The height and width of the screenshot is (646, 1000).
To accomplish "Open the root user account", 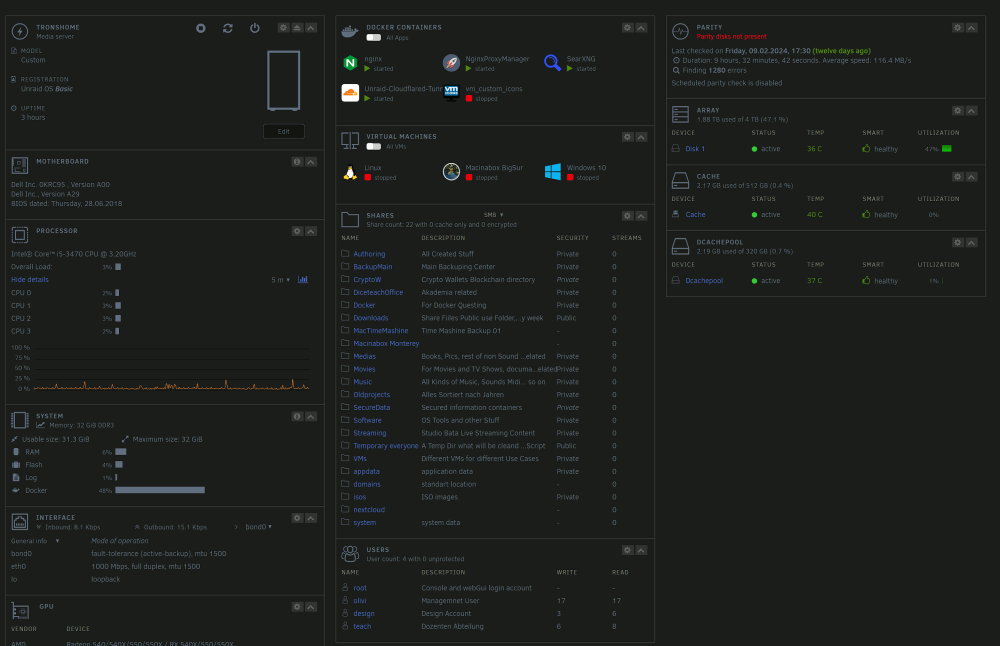I will [x=360, y=588].
